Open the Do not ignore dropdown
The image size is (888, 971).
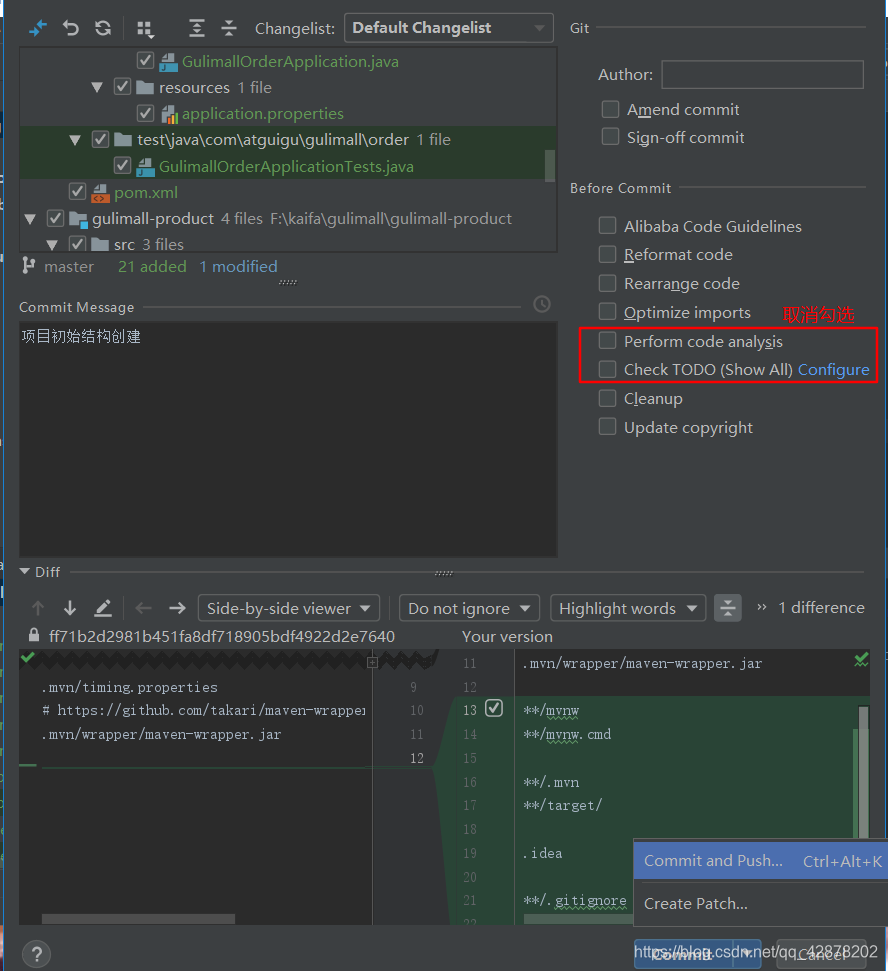tap(469, 608)
